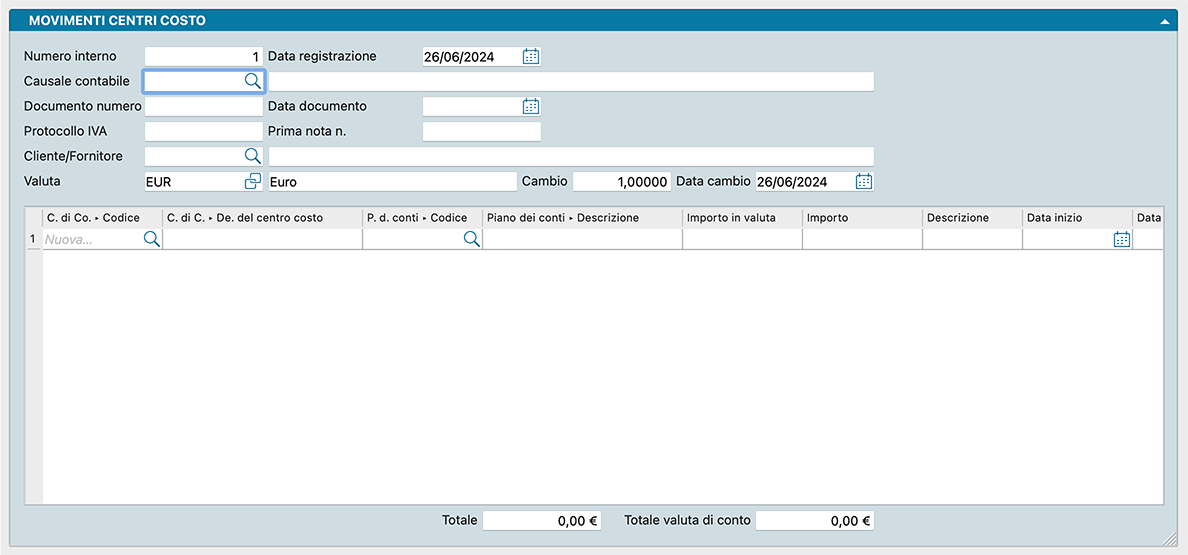Select row 1 via its row number
This screenshot has height=555, width=1188.
pos(33,239)
